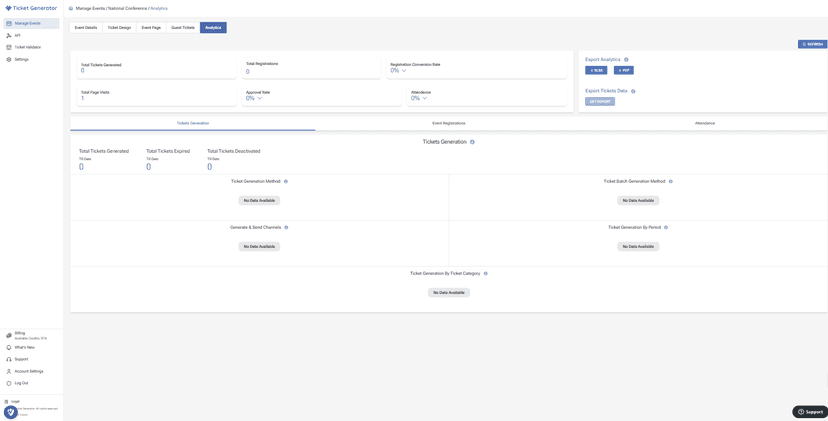828x421 pixels.
Task: Click the Total Page Visits summary card
Action: tap(157, 96)
